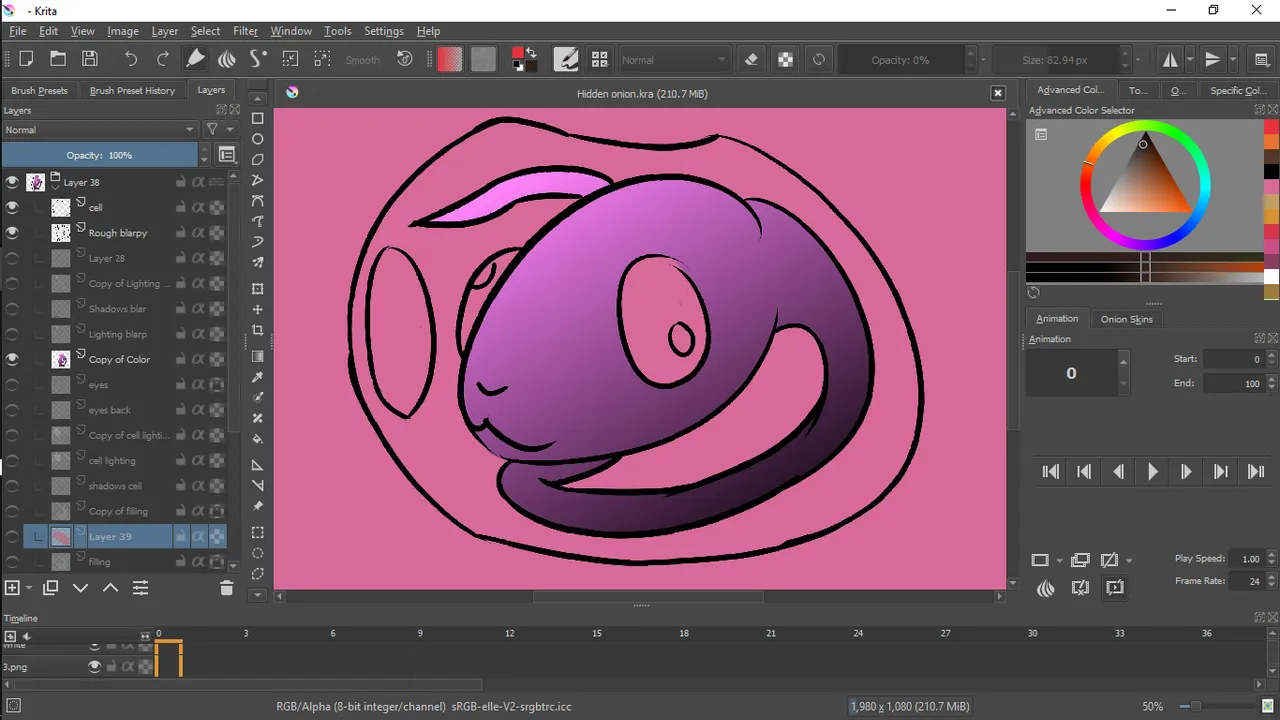Move layer up with the up arrow
The image size is (1280, 720).
[x=110, y=588]
